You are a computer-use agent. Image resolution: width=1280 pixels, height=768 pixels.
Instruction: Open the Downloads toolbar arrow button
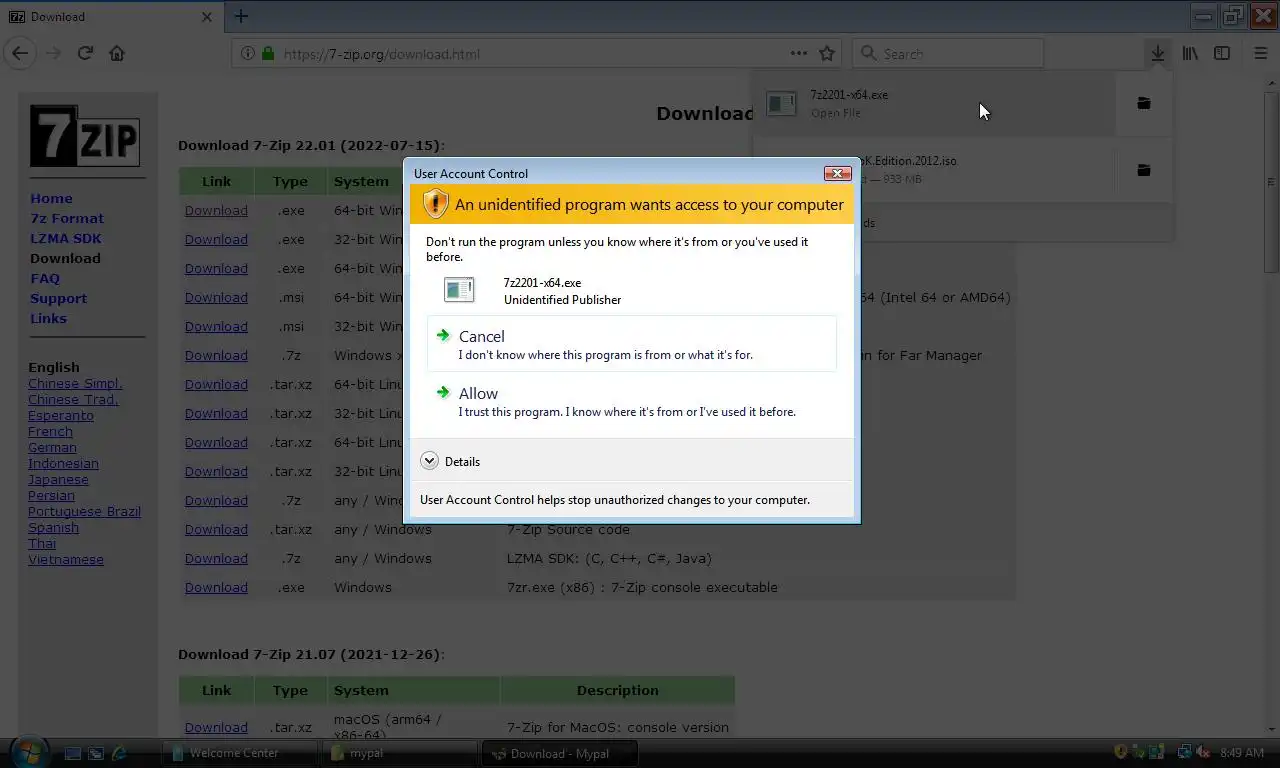tap(1157, 53)
